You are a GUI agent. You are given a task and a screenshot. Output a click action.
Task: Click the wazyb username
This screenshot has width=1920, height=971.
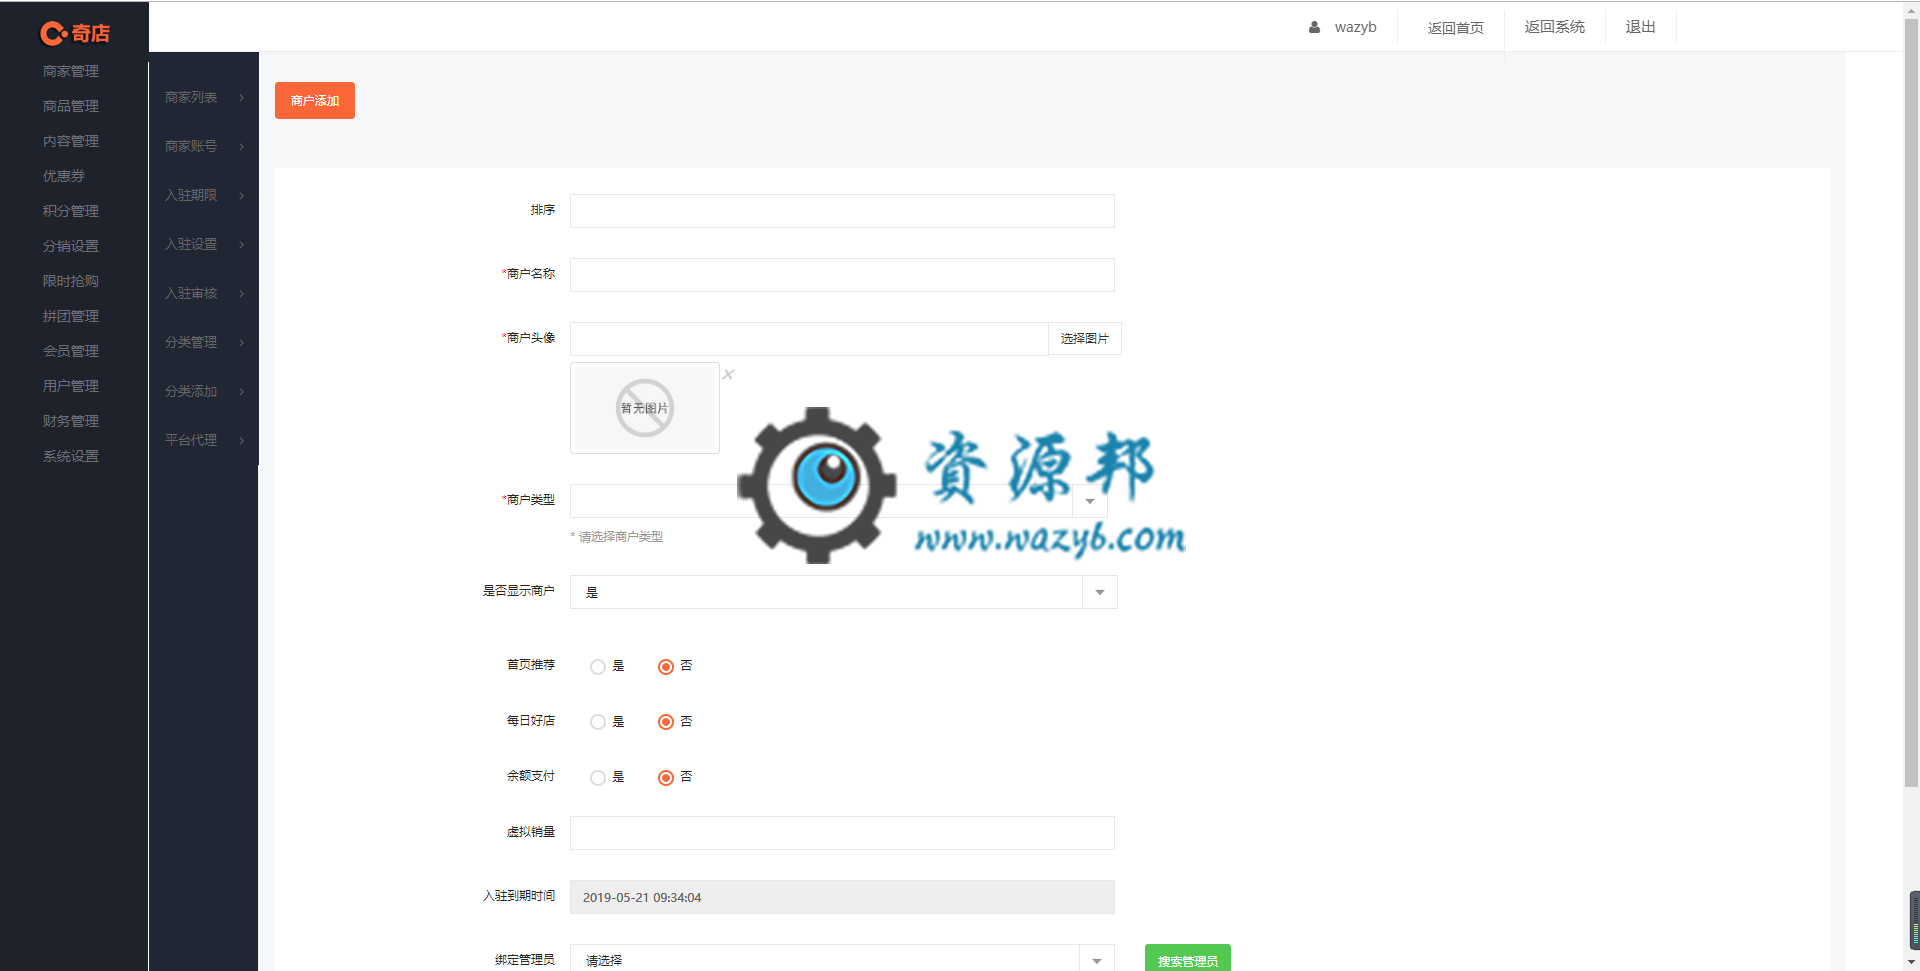(x=1356, y=27)
